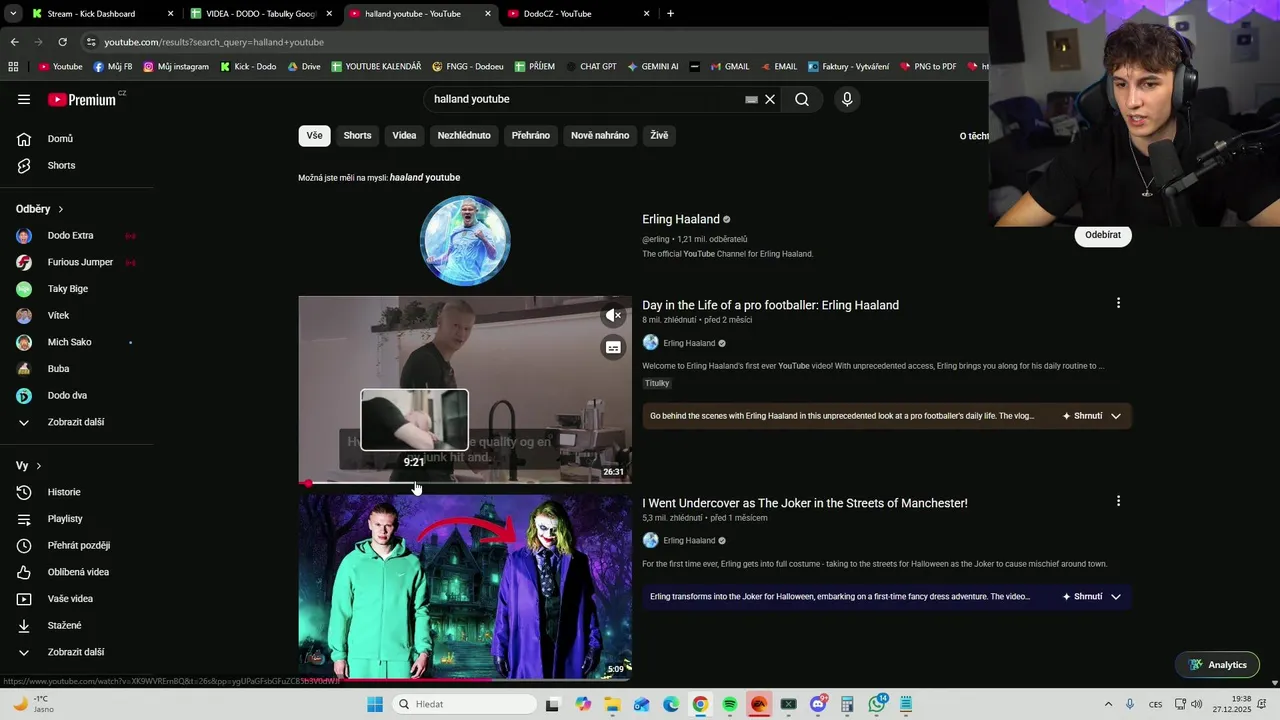Go back with the browser back arrow
Image resolution: width=1280 pixels, height=720 pixels.
pyautogui.click(x=14, y=42)
